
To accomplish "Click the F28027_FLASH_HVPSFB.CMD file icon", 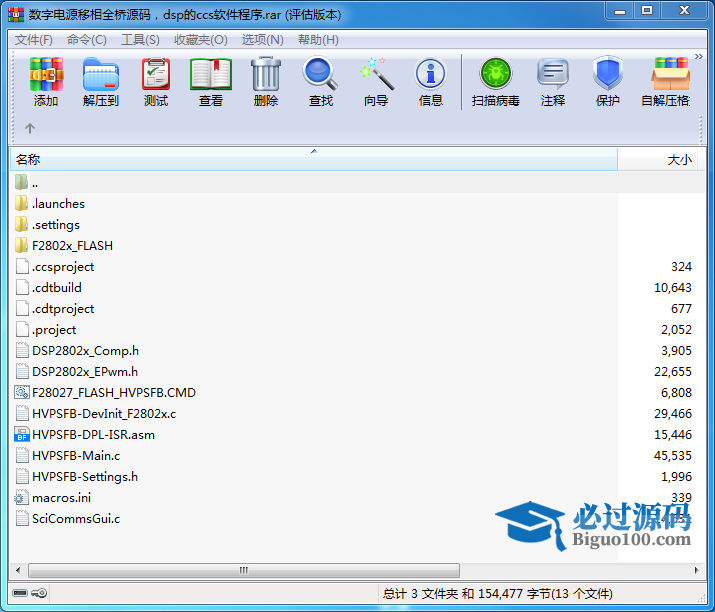I will pyautogui.click(x=22, y=392).
